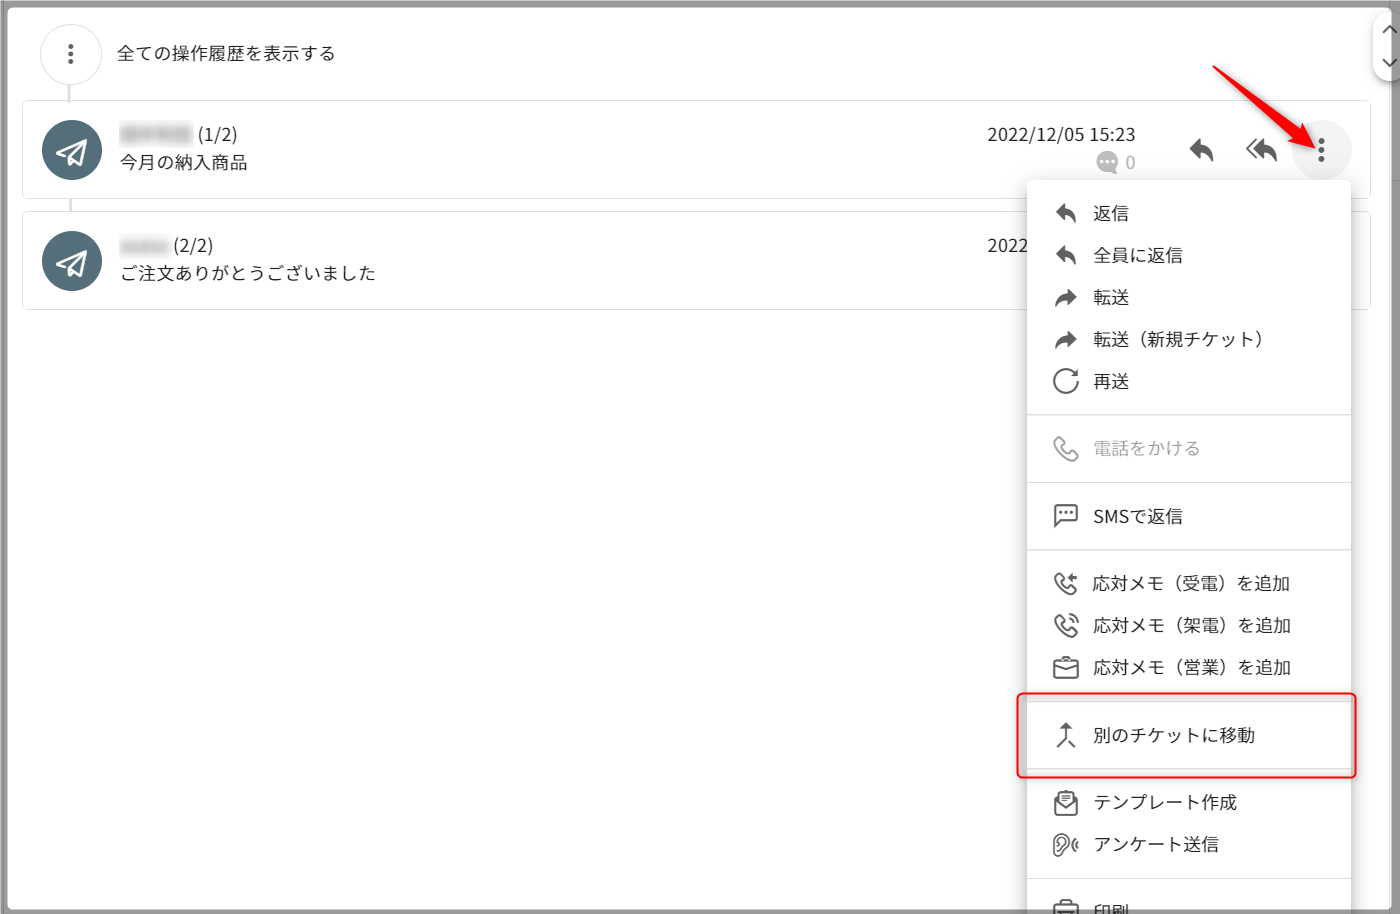Screen dimensions: 1400x914
Task: Click the comment bubble count icon
Action: [1107, 162]
